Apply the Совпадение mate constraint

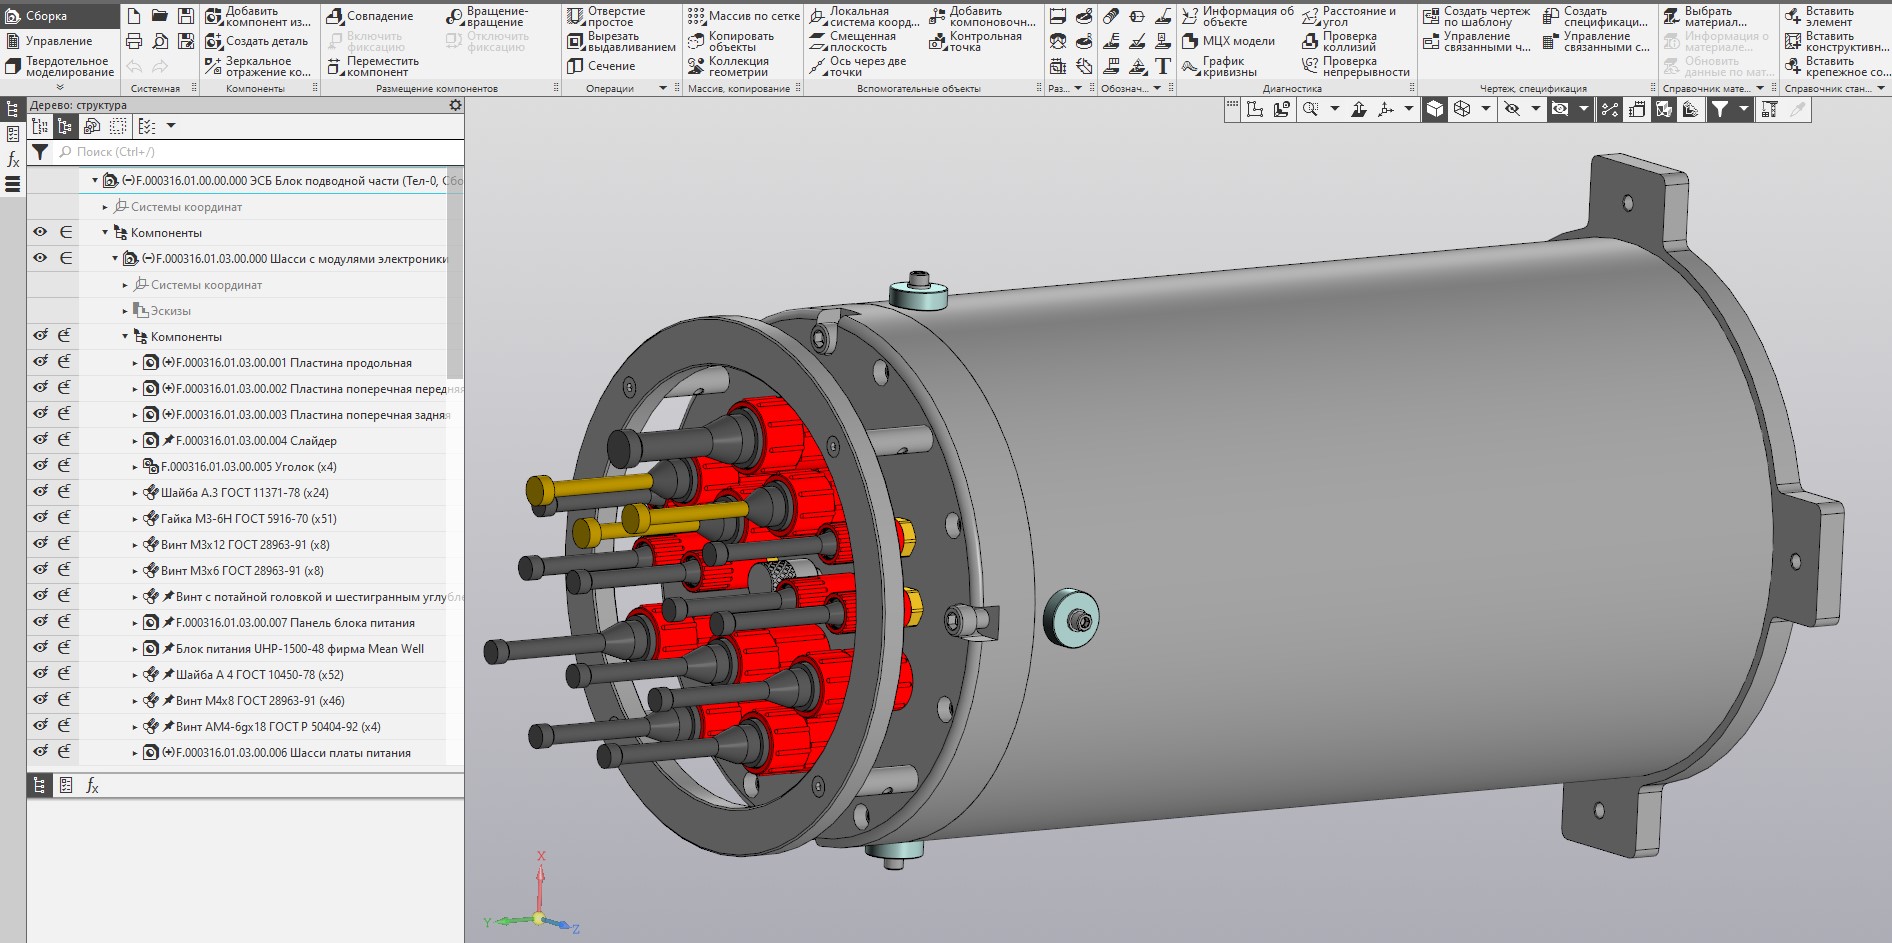pos(370,16)
